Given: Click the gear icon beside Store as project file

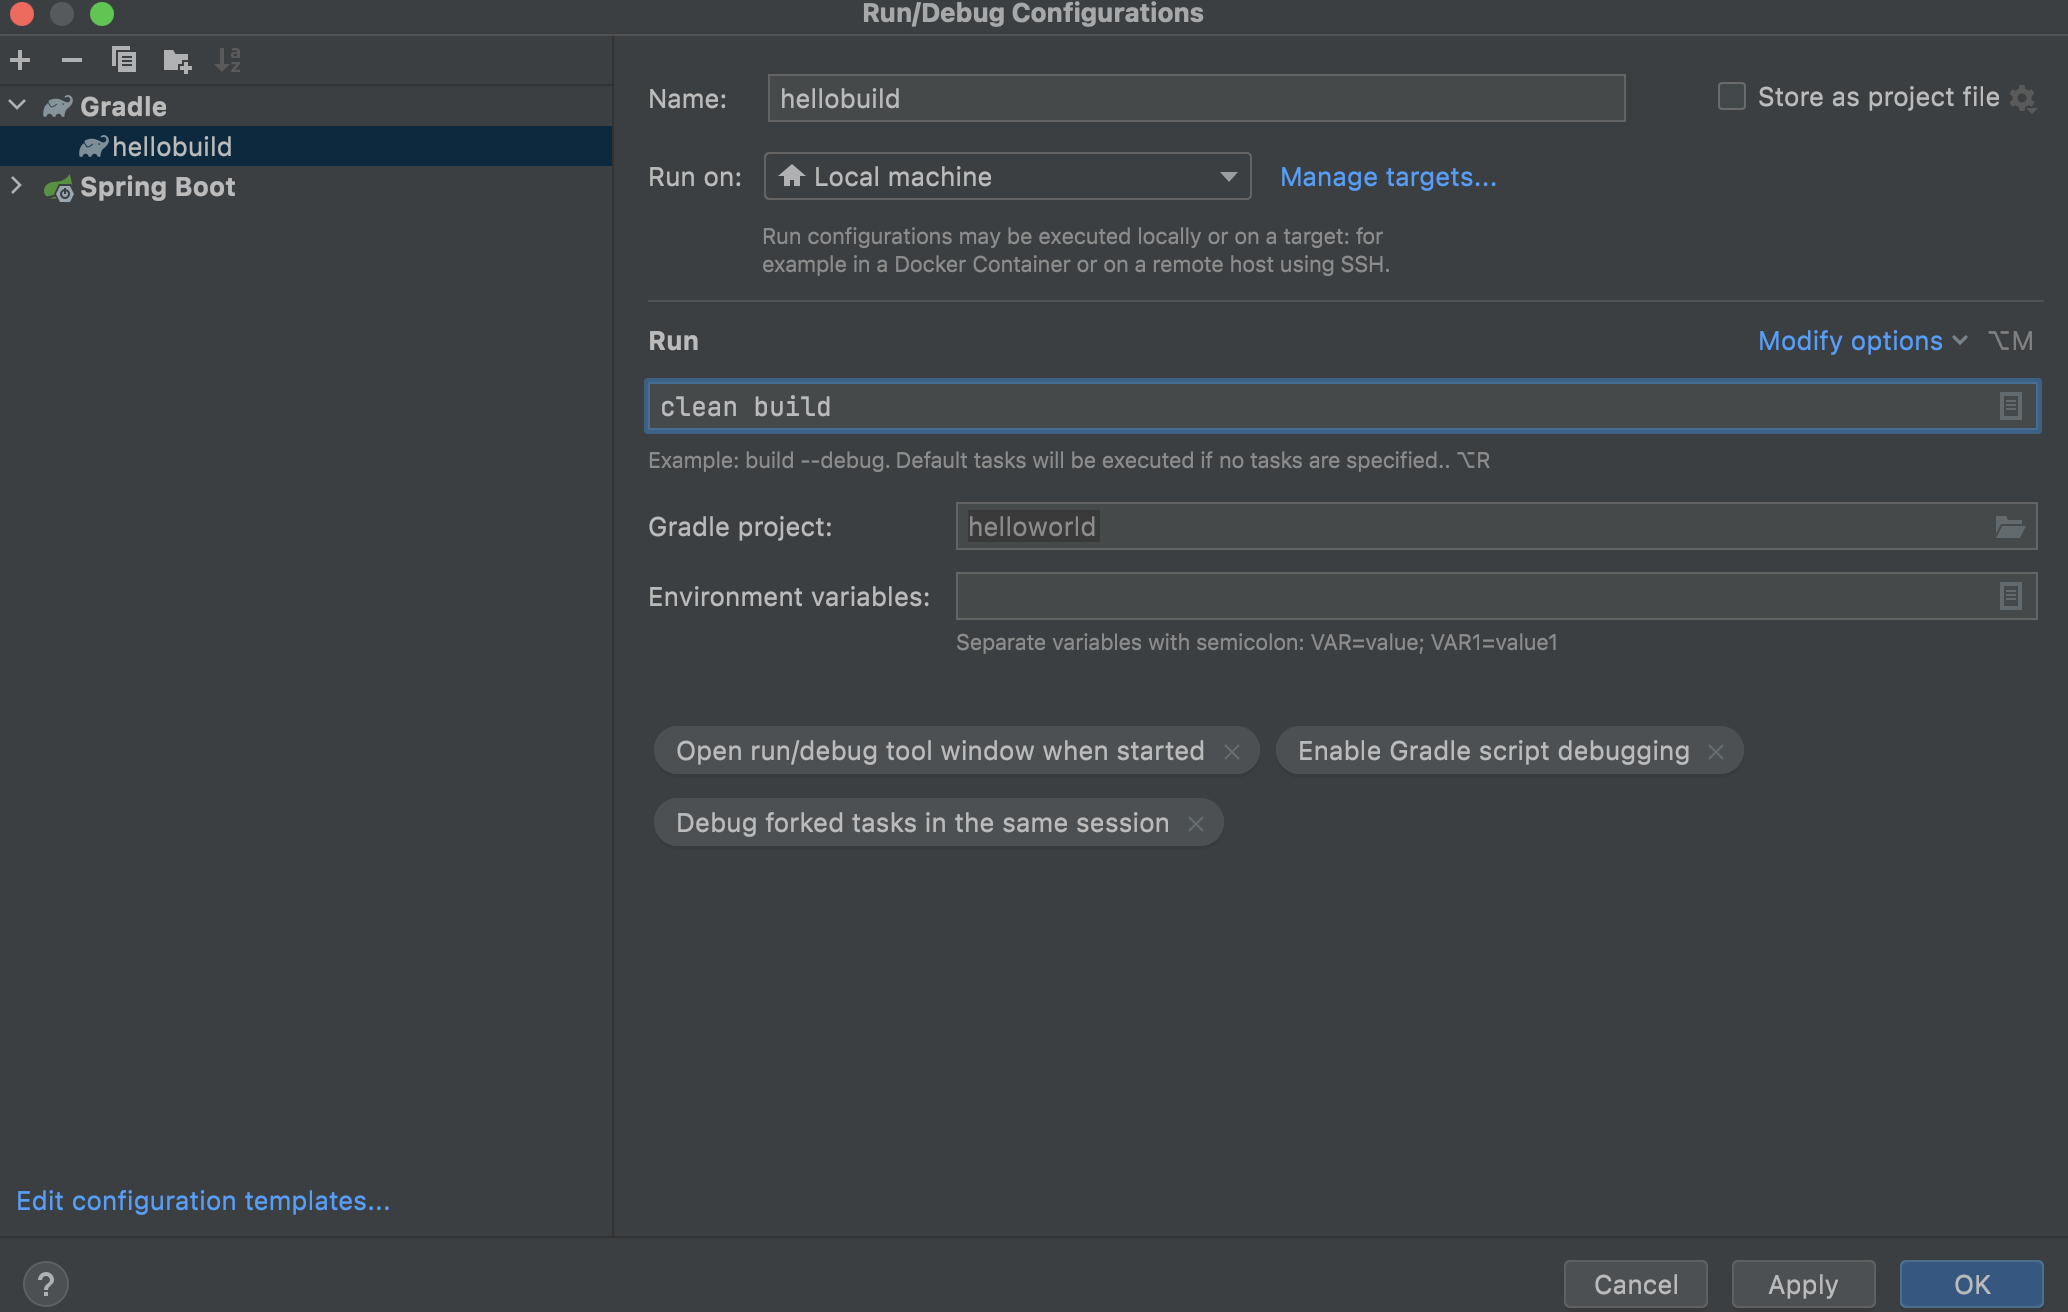Looking at the screenshot, I should pyautogui.click(x=2023, y=98).
